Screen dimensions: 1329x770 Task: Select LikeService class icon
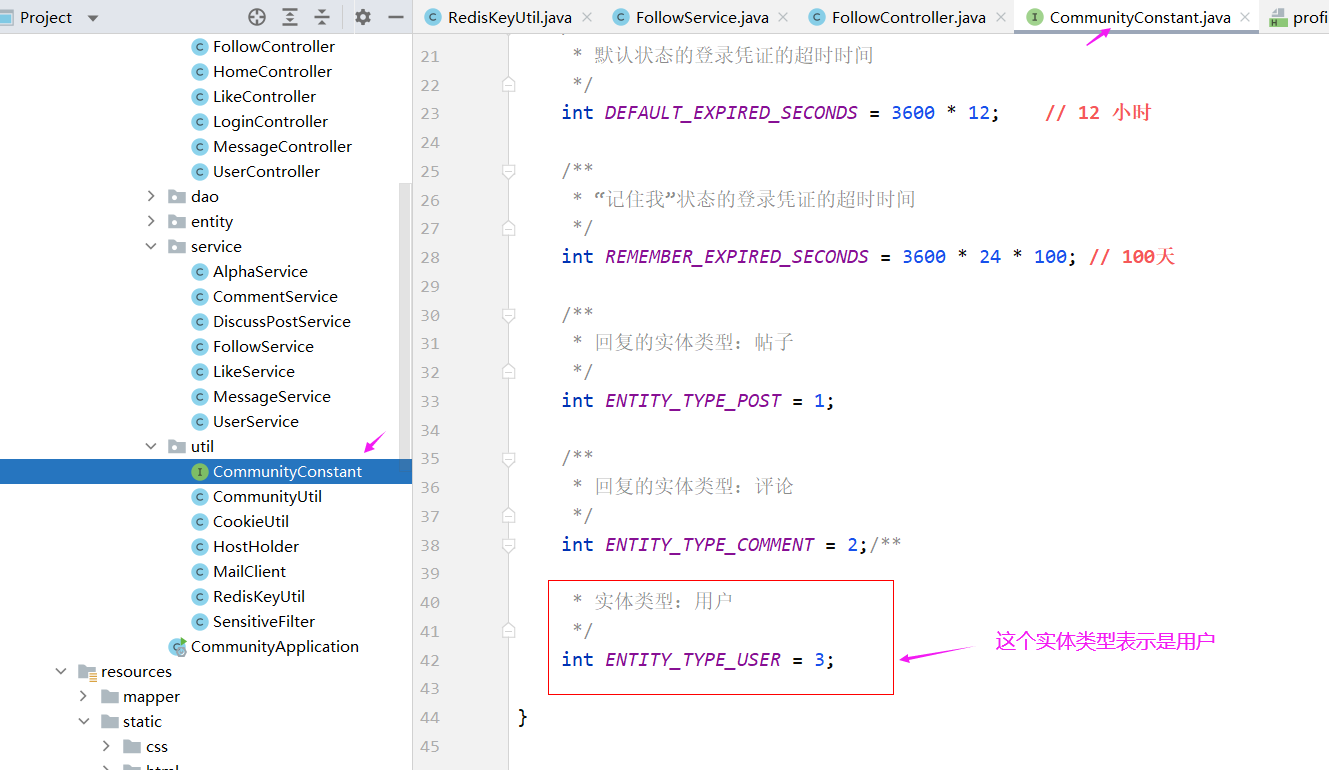pos(199,371)
